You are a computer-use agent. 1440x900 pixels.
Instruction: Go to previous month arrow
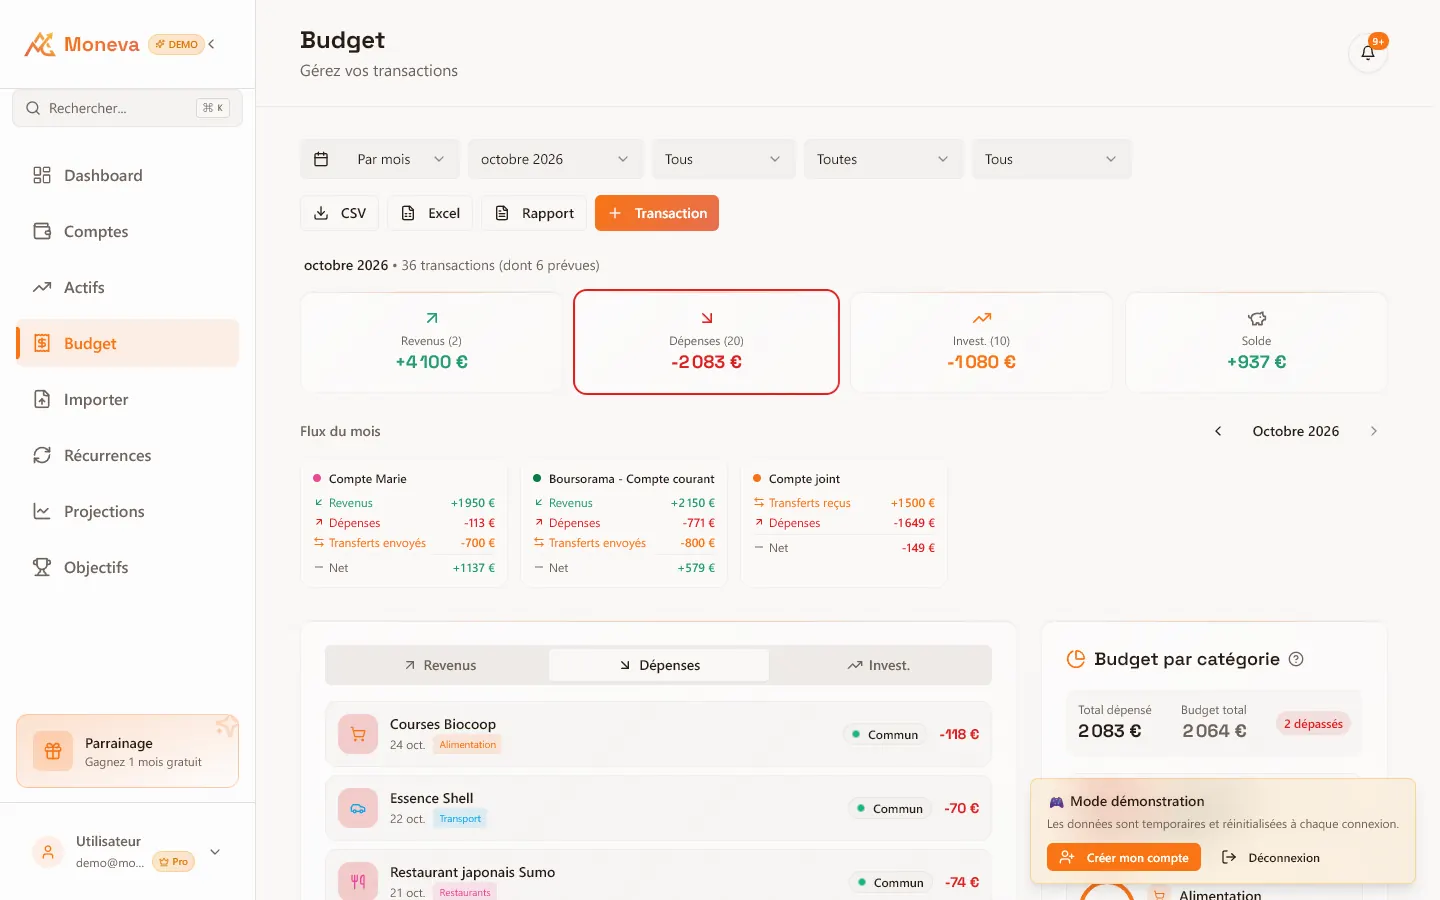point(1218,431)
